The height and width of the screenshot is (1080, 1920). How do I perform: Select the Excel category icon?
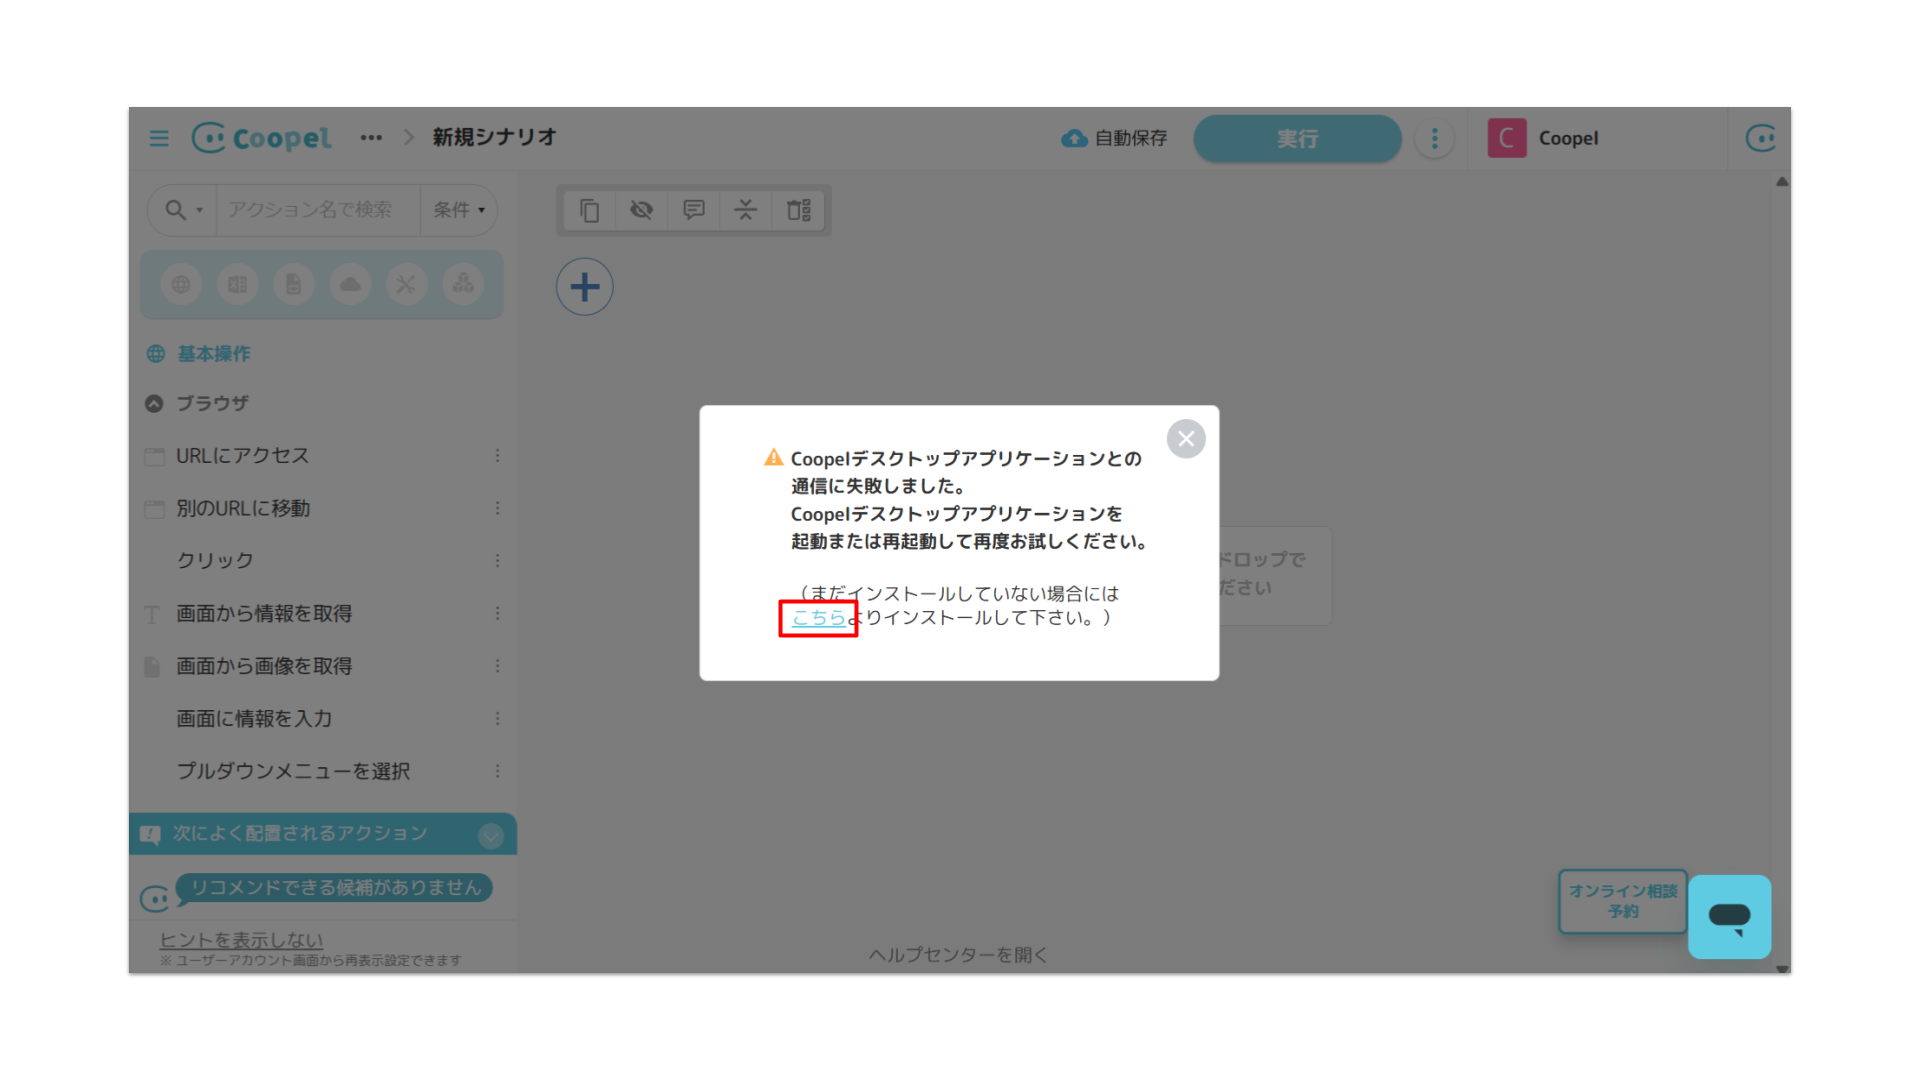pyautogui.click(x=237, y=284)
